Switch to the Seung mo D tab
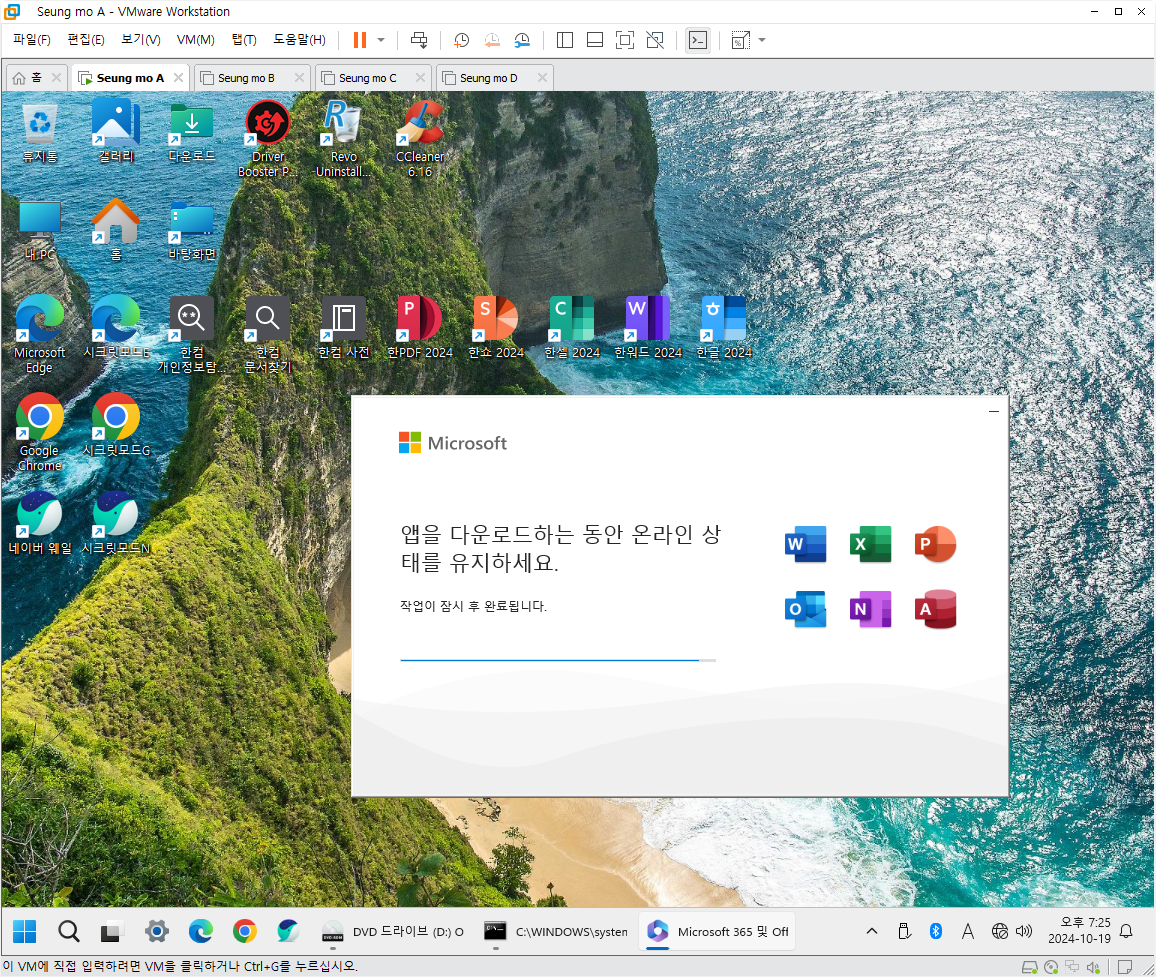 (488, 77)
